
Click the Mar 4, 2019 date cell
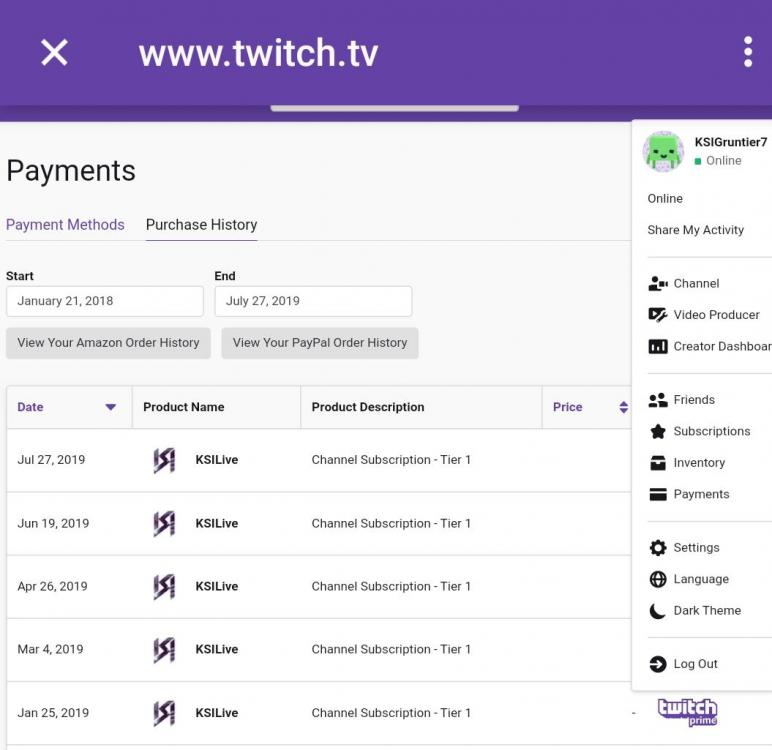[x=50, y=650]
